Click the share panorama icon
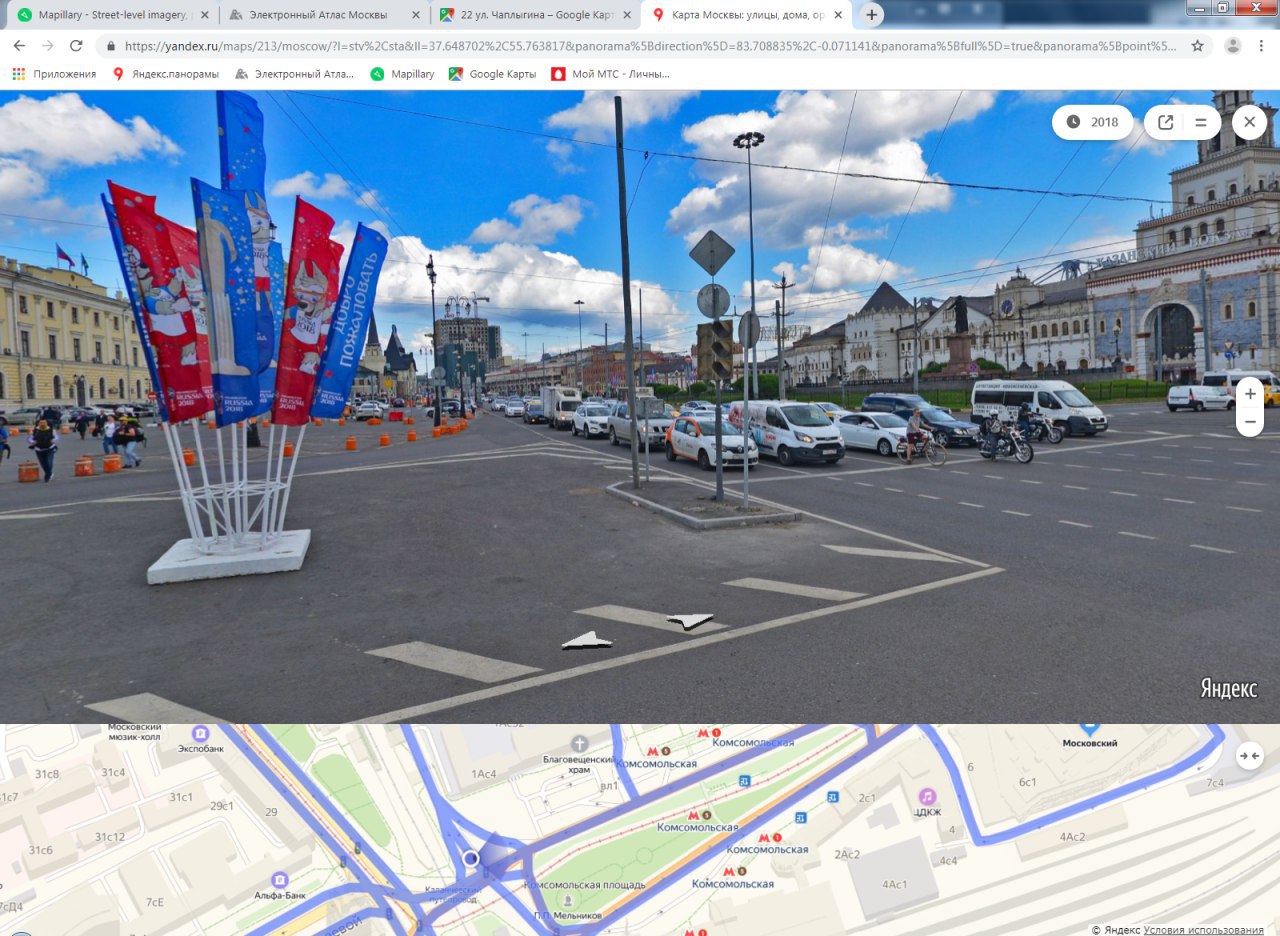This screenshot has width=1280, height=936. [x=1166, y=122]
